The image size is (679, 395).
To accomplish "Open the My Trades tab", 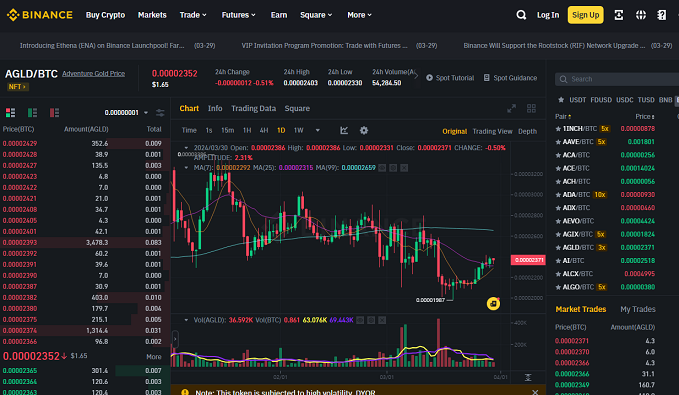I will tap(638, 309).
